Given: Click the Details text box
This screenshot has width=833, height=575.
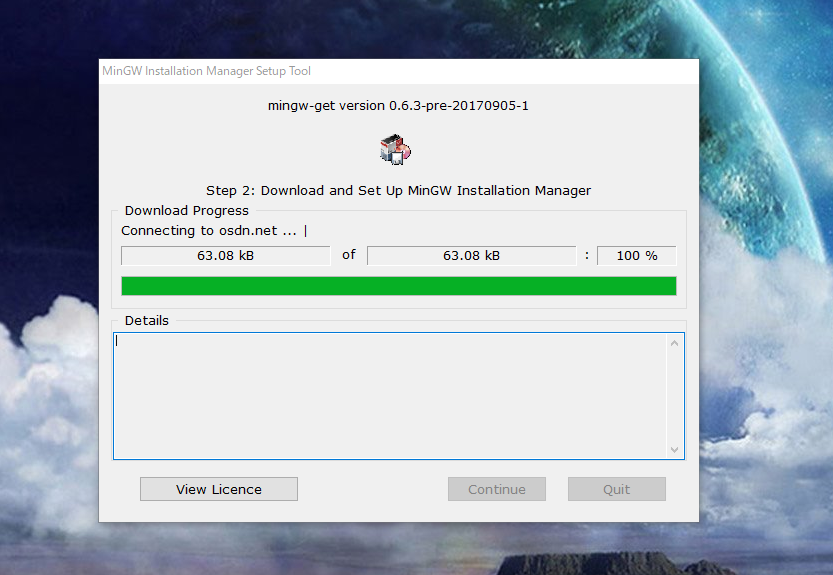Looking at the screenshot, I should (x=398, y=396).
